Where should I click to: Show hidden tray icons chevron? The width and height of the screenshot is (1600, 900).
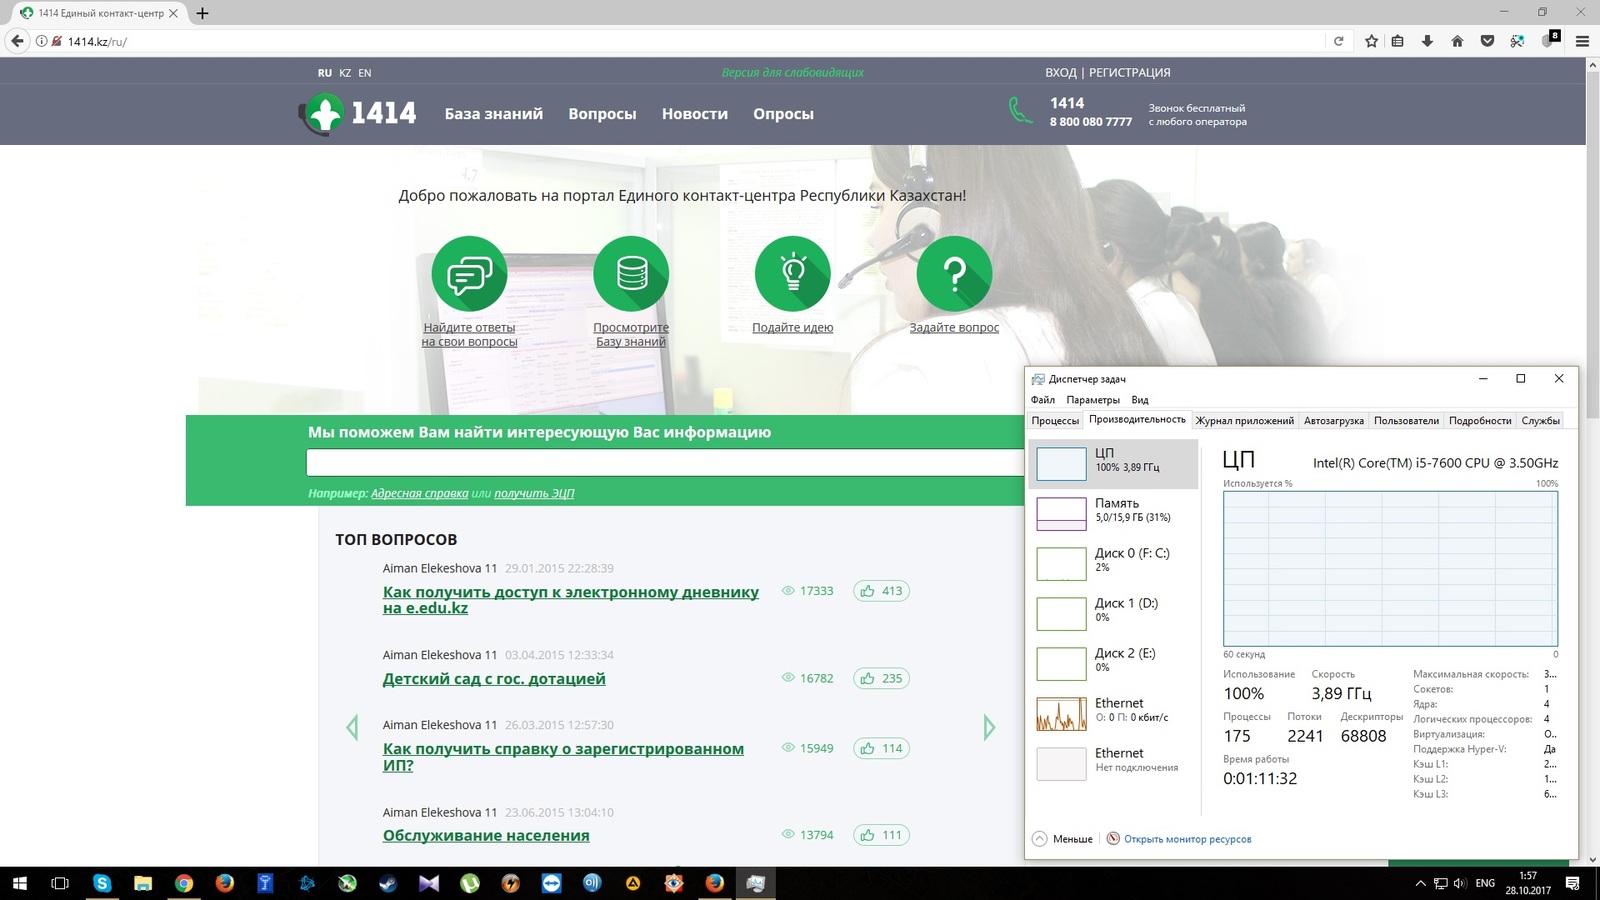click(x=1420, y=883)
